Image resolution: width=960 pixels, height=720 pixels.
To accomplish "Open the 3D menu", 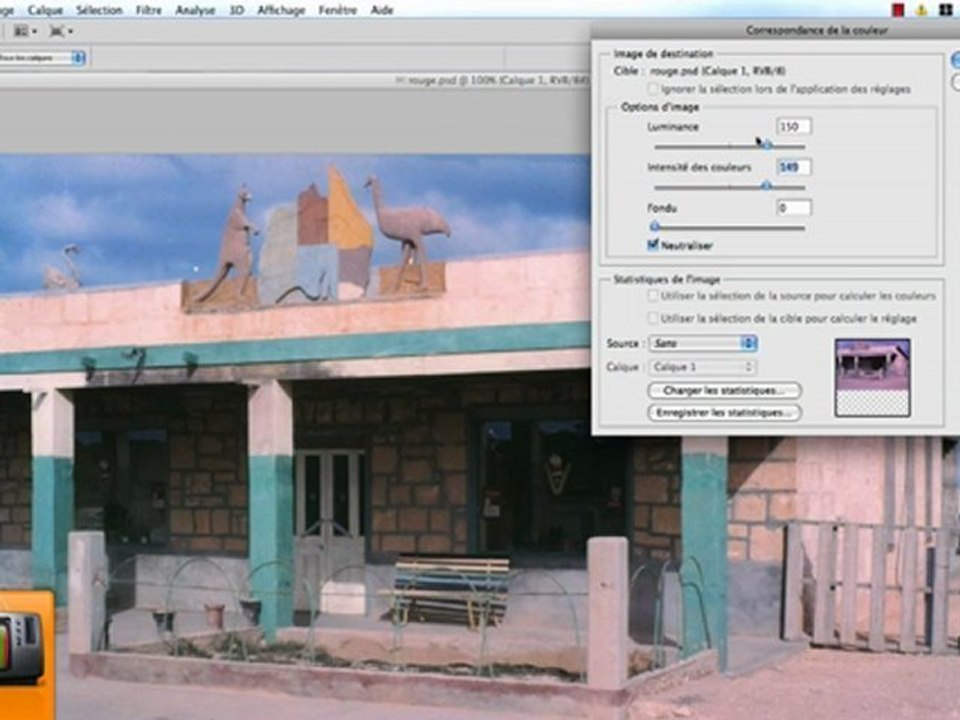I will point(237,10).
